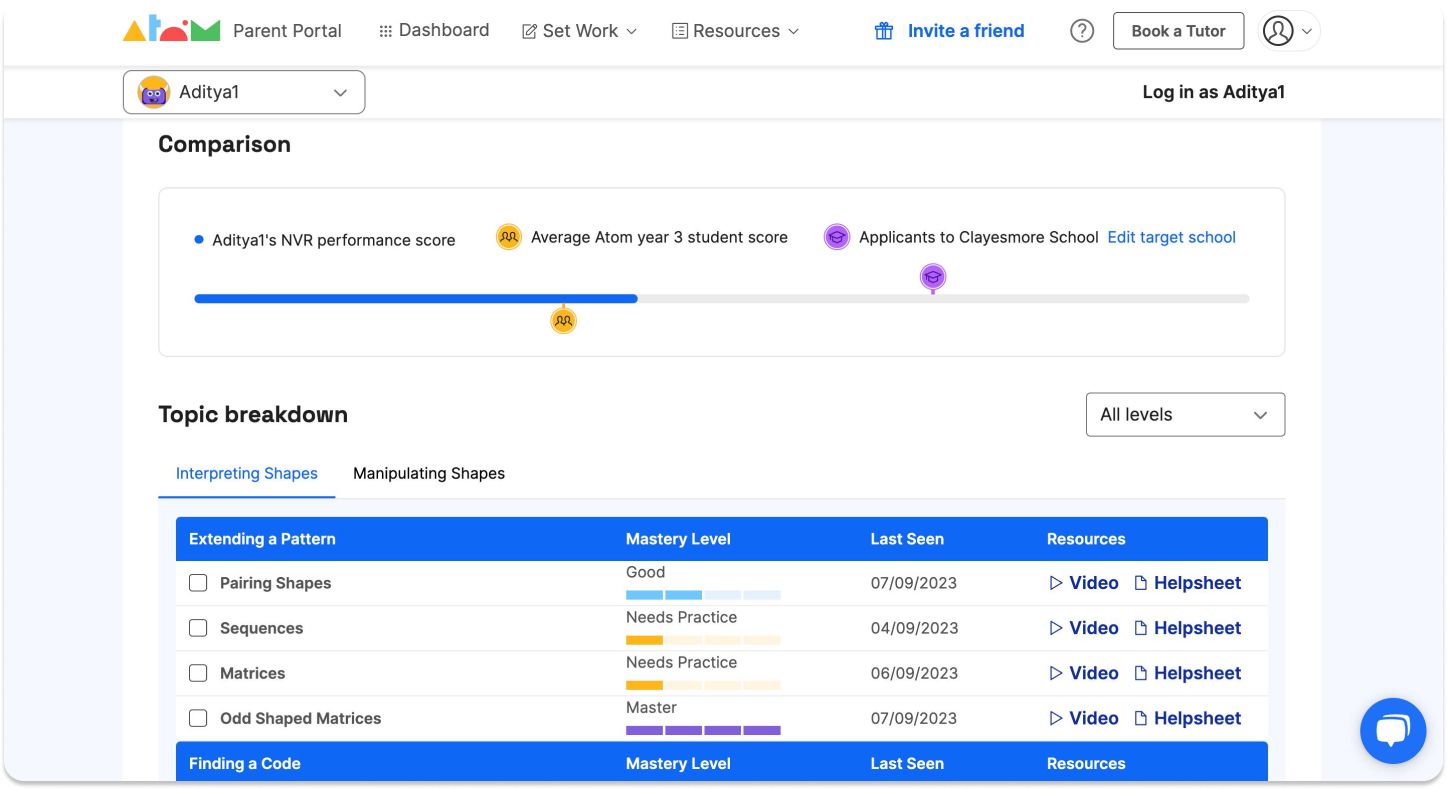This screenshot has width=1447, height=789.
Task: Click the Atom logo in top navigation
Action: click(171, 30)
